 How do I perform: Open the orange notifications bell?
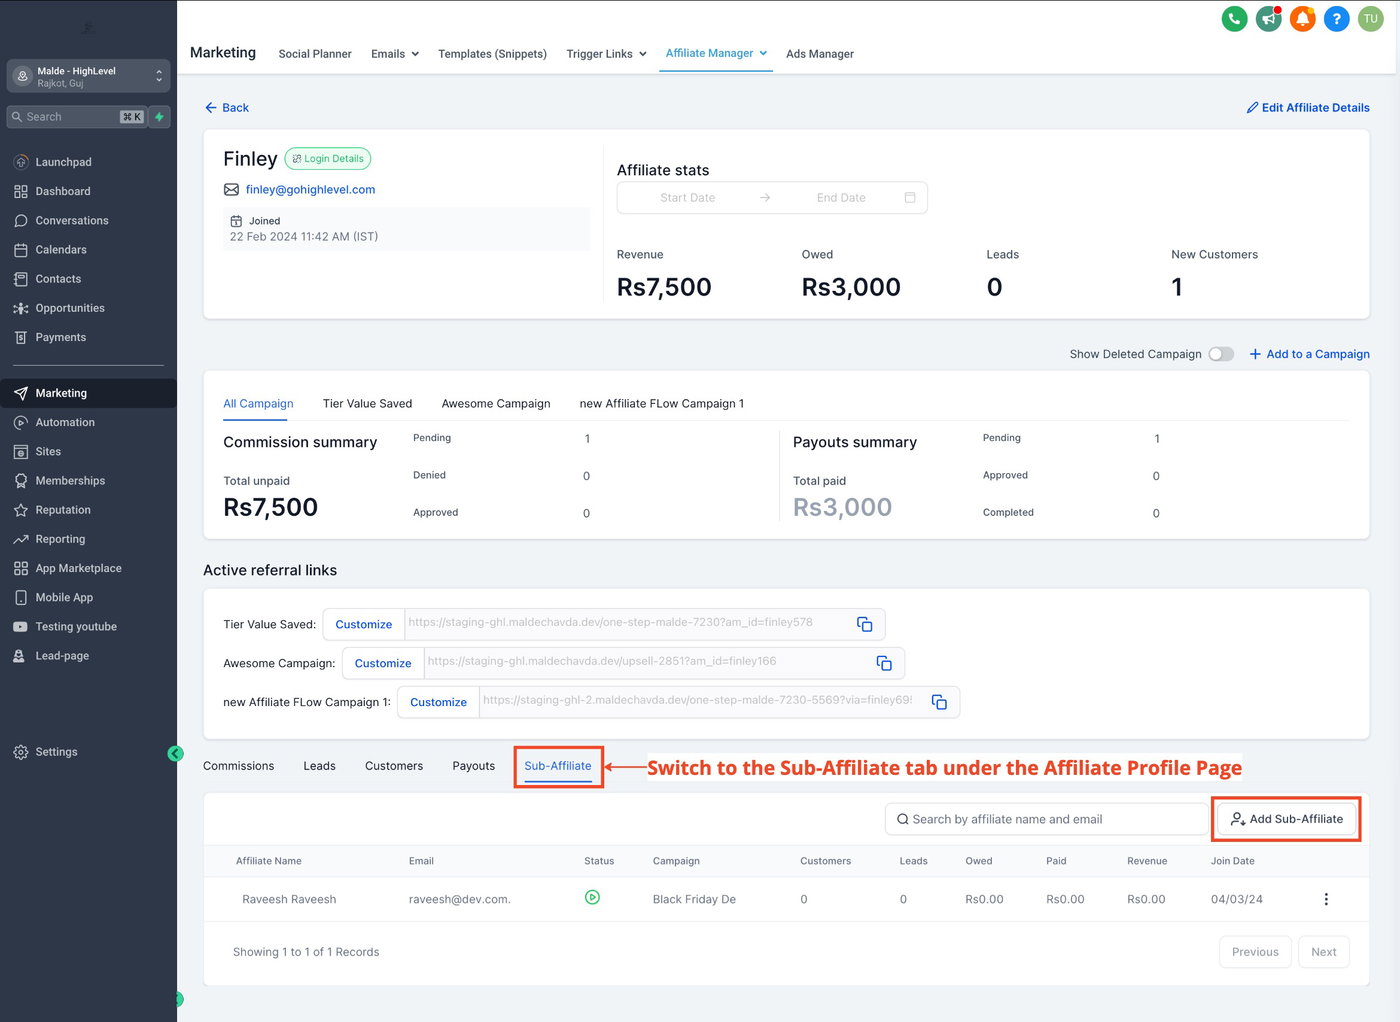pyautogui.click(x=1302, y=19)
